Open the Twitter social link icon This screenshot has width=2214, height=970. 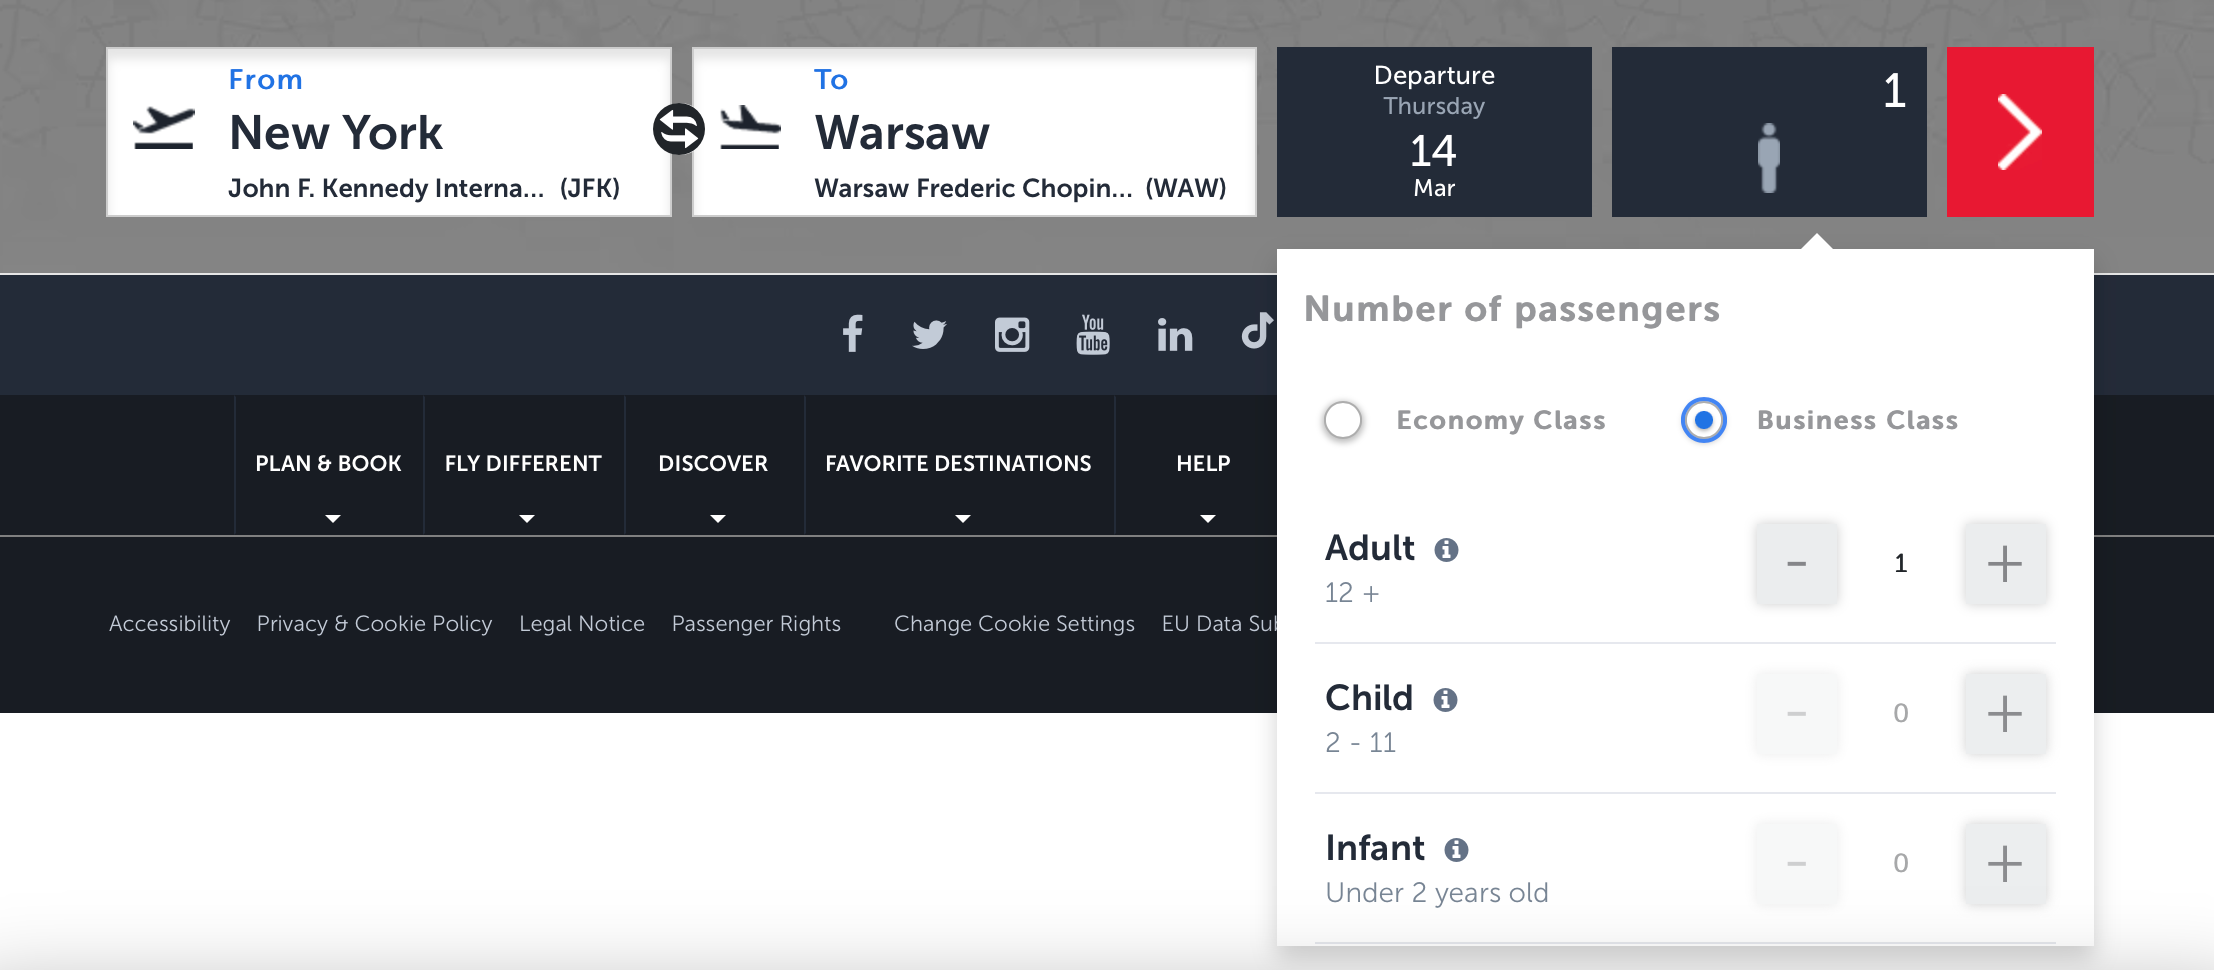(x=929, y=334)
